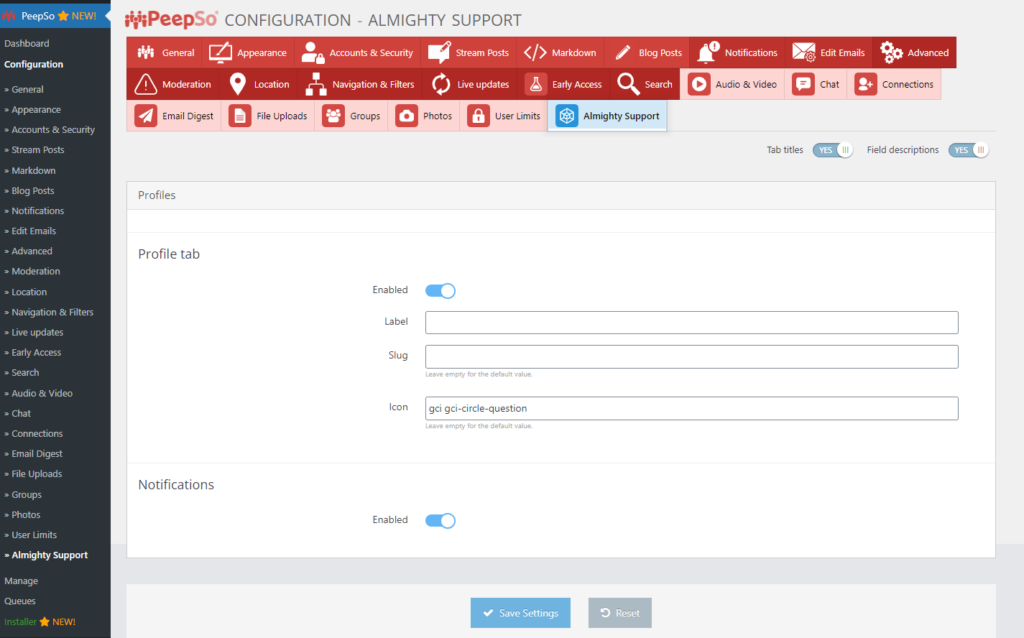1024x638 pixels.
Task: Click the Save Settings button
Action: click(x=520, y=613)
